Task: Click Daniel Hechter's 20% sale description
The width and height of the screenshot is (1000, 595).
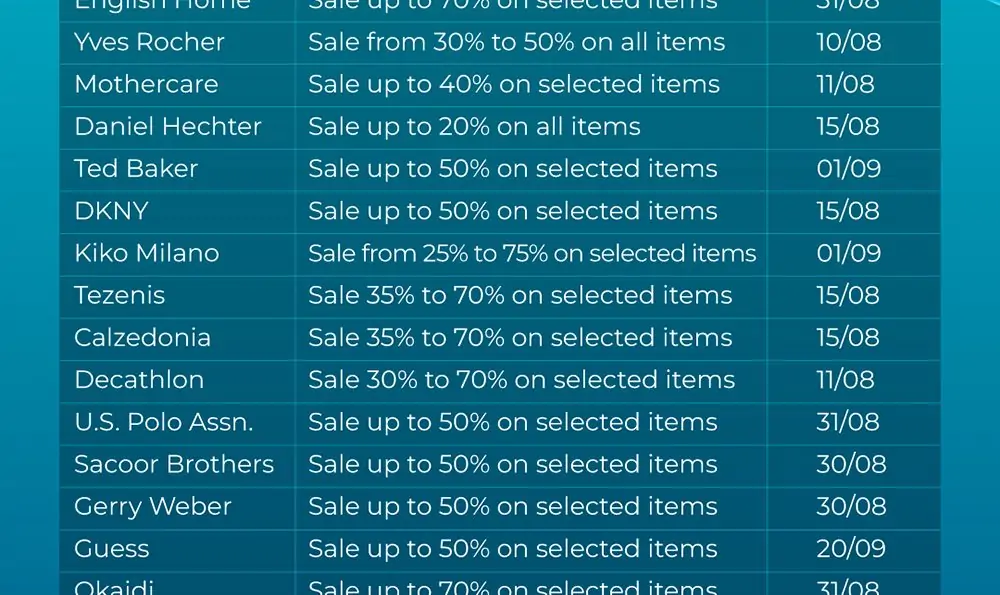Action: point(474,126)
